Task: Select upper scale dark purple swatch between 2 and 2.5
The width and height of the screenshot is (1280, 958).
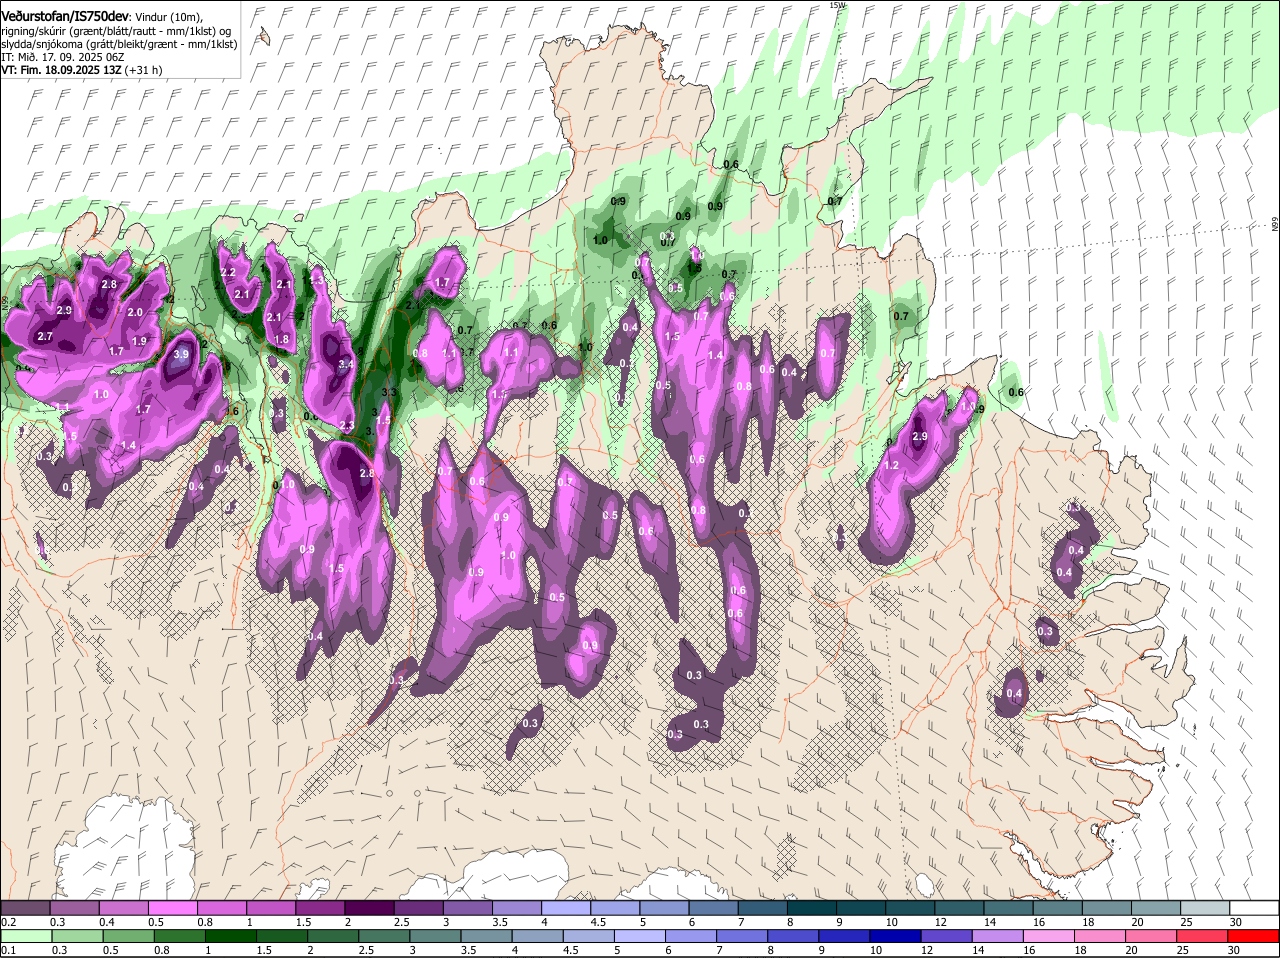Action: pyautogui.click(x=369, y=907)
